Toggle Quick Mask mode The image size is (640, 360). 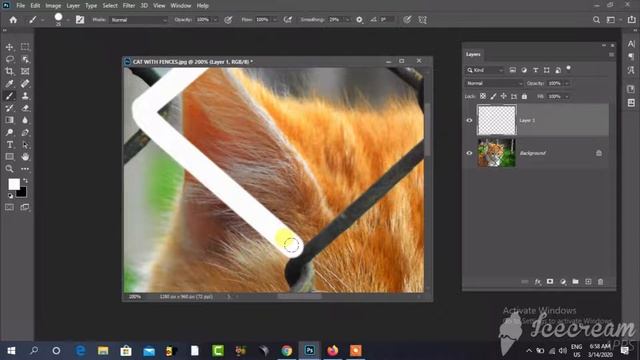pyautogui.click(x=9, y=207)
